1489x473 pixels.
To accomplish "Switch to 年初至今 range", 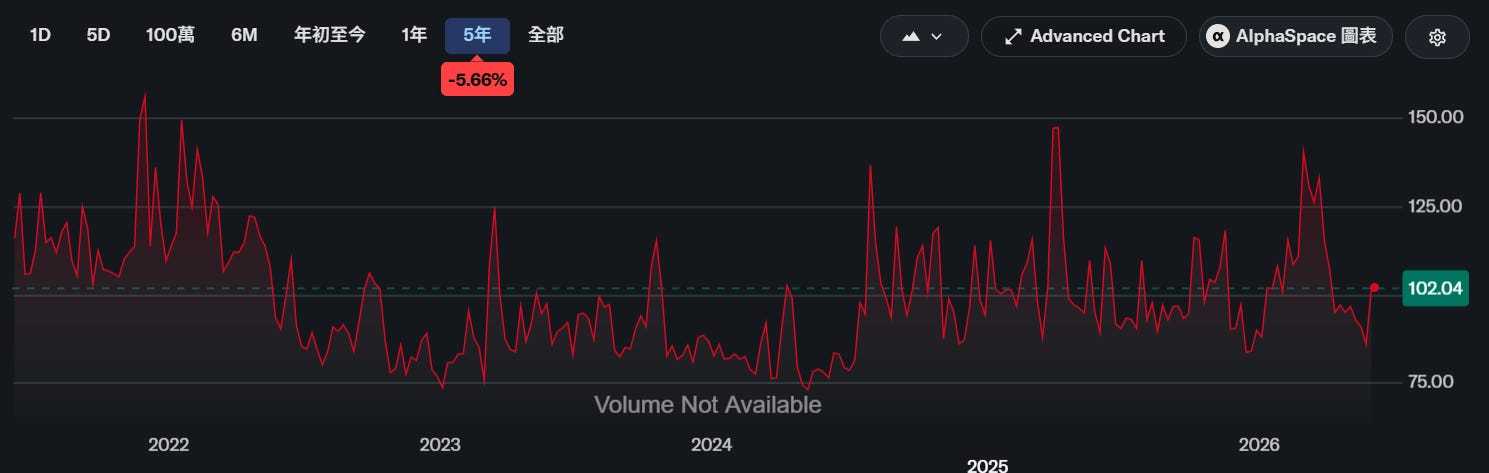I will [x=330, y=35].
